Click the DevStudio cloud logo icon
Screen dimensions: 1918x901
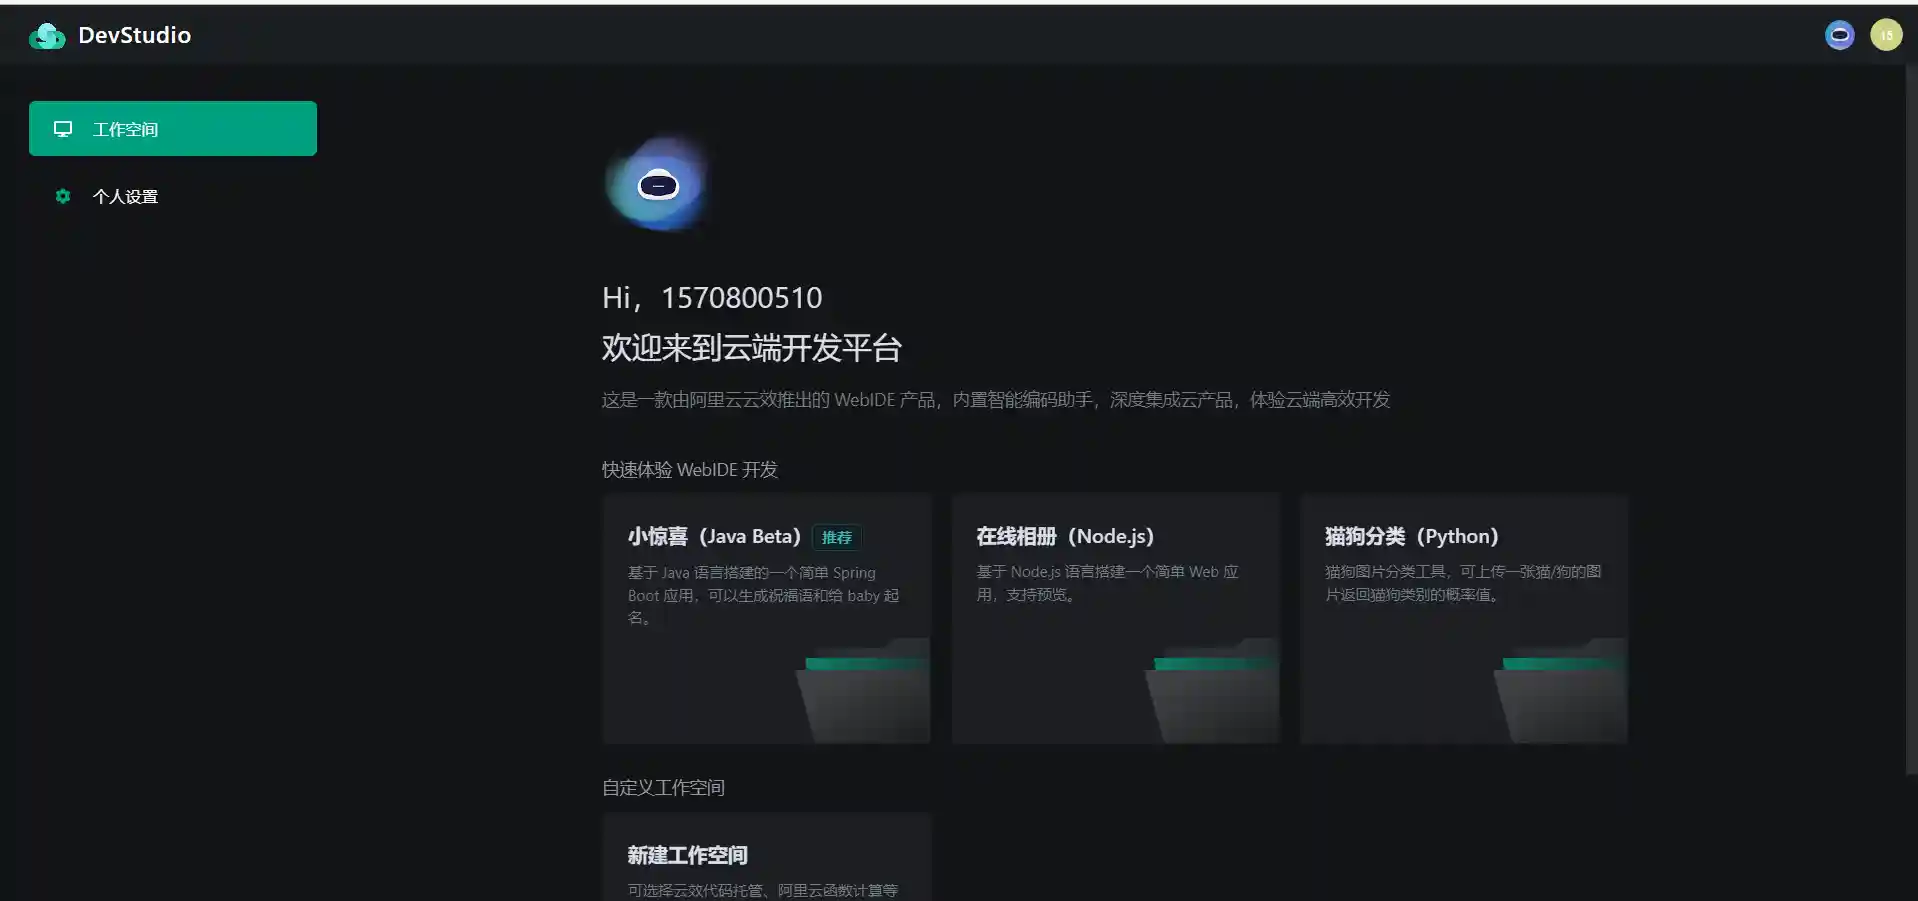click(47, 36)
